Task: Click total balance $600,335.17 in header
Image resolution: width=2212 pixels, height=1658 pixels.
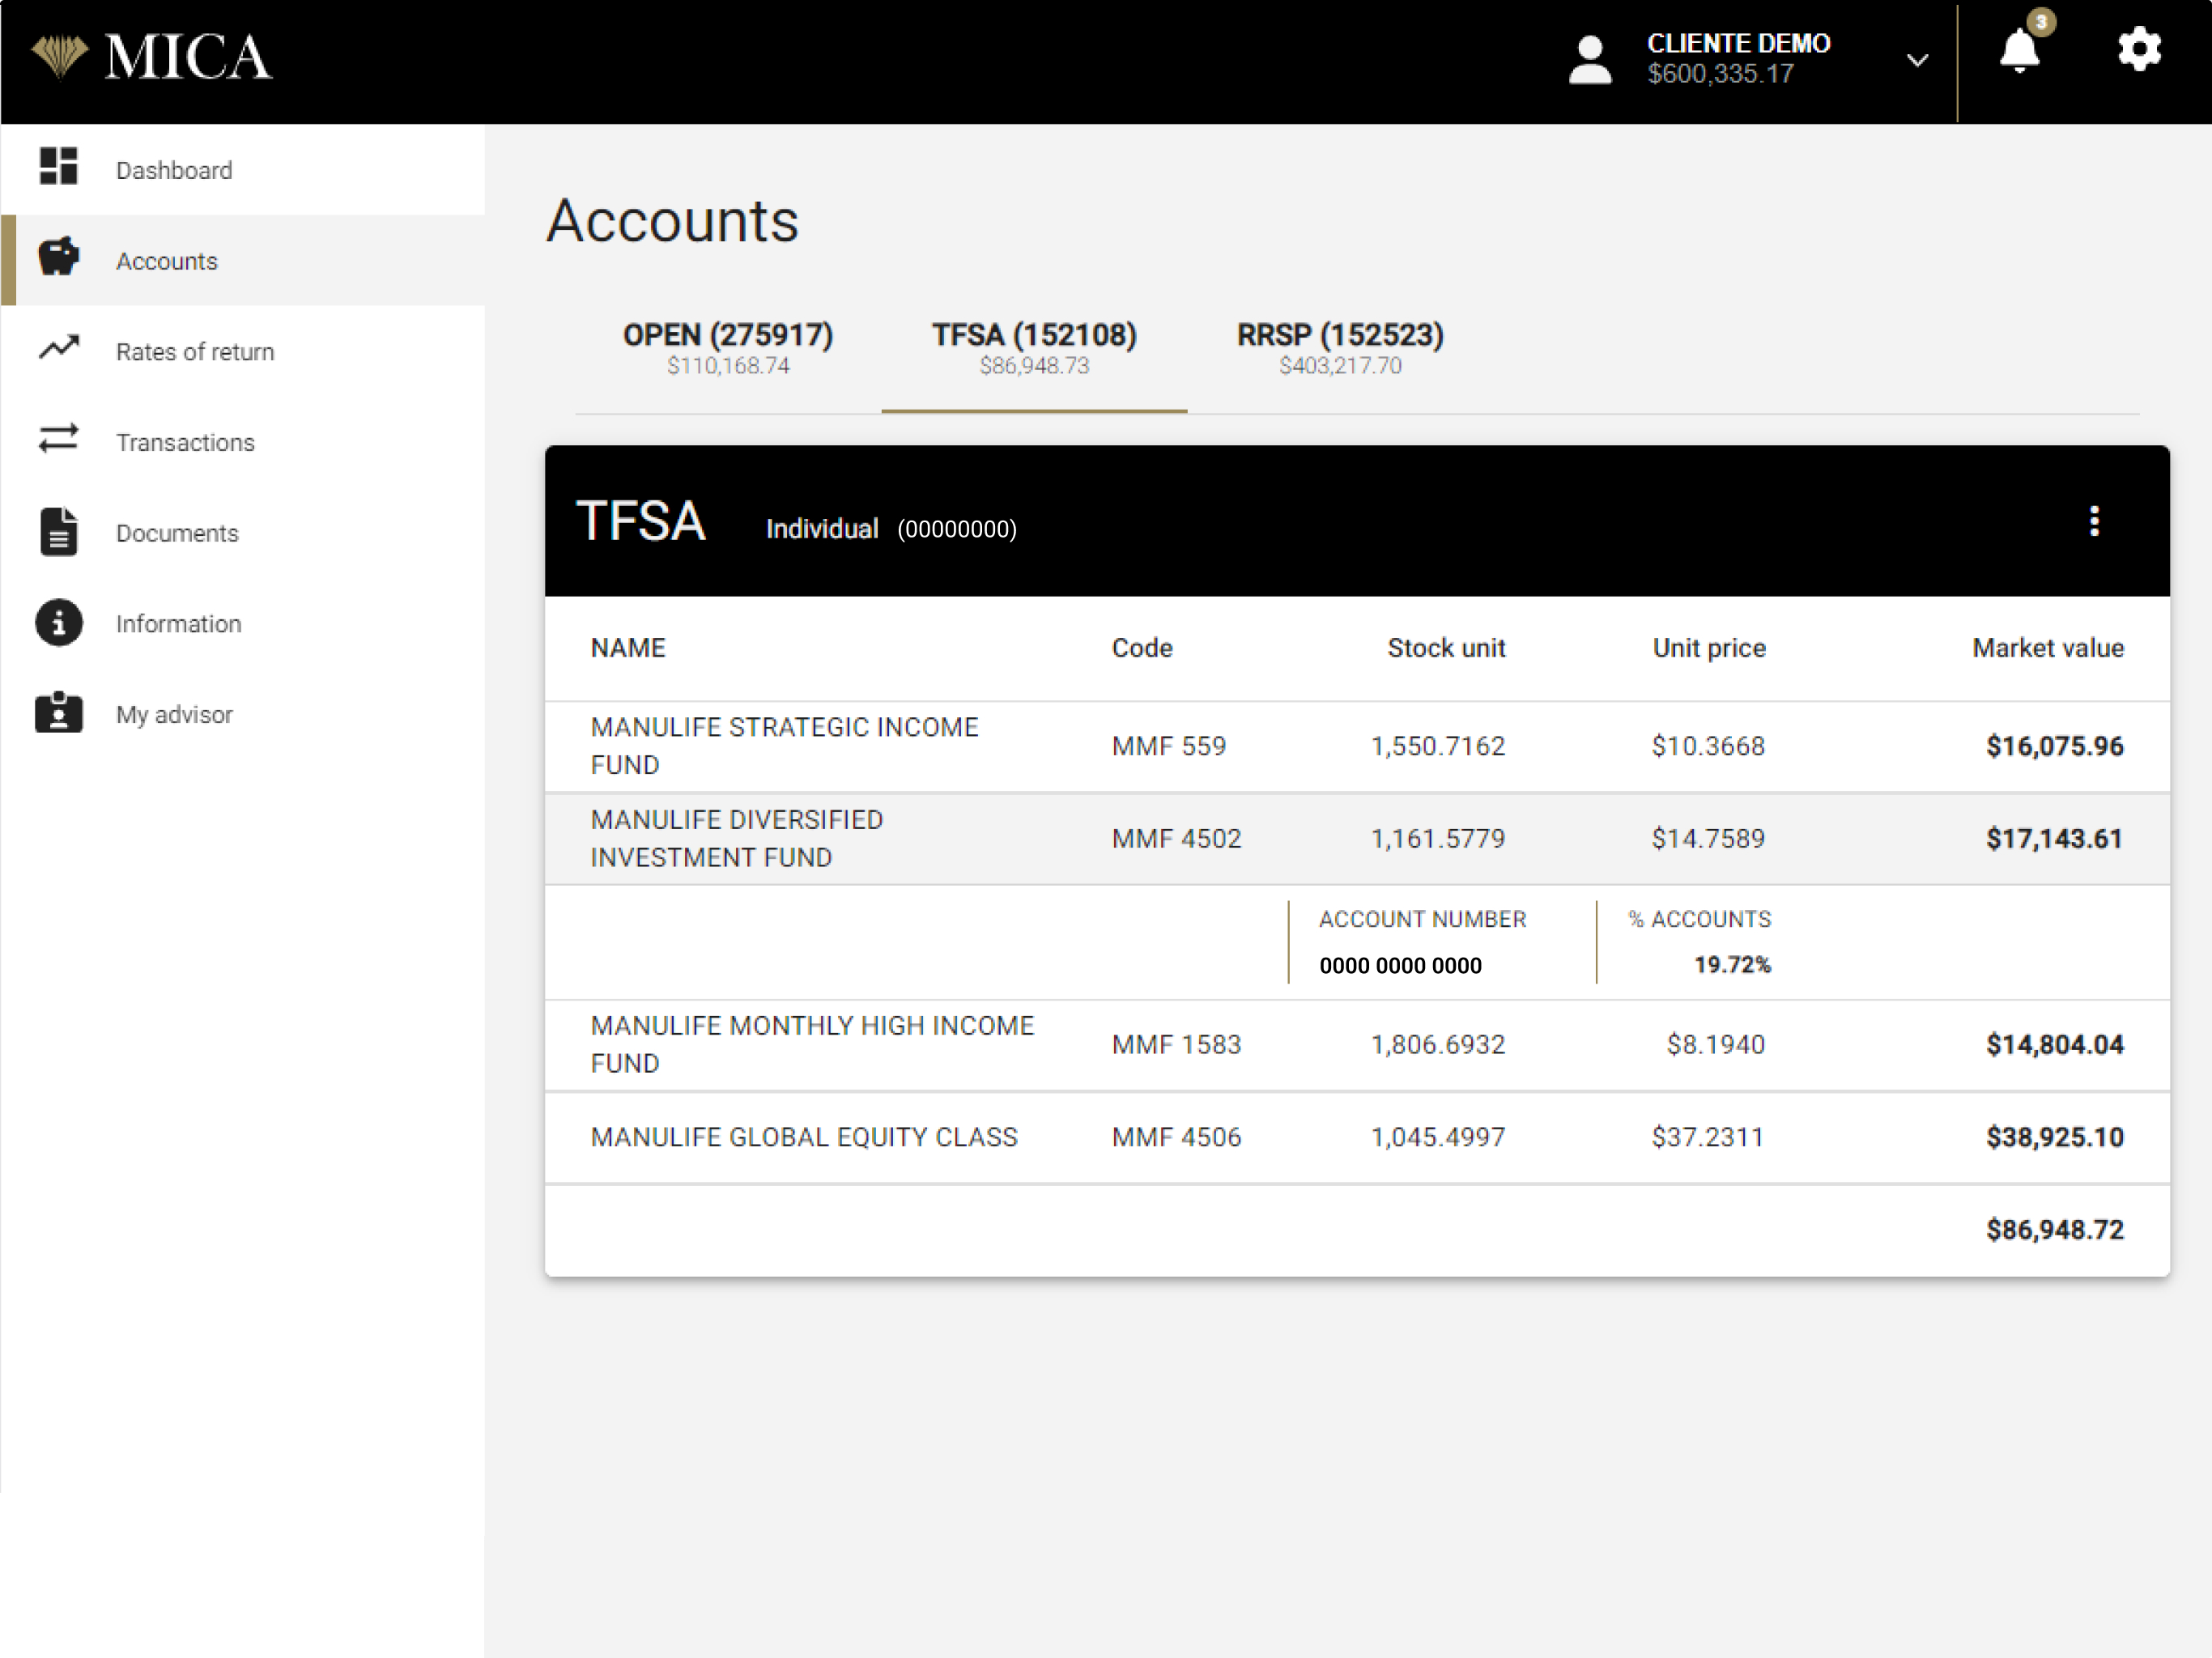Action: coord(1721,74)
